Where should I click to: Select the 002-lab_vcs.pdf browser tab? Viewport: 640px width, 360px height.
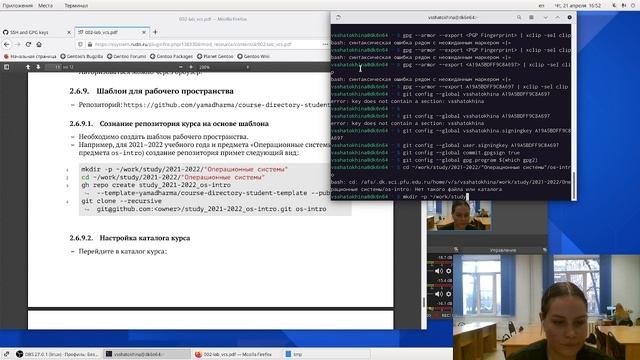(112, 32)
